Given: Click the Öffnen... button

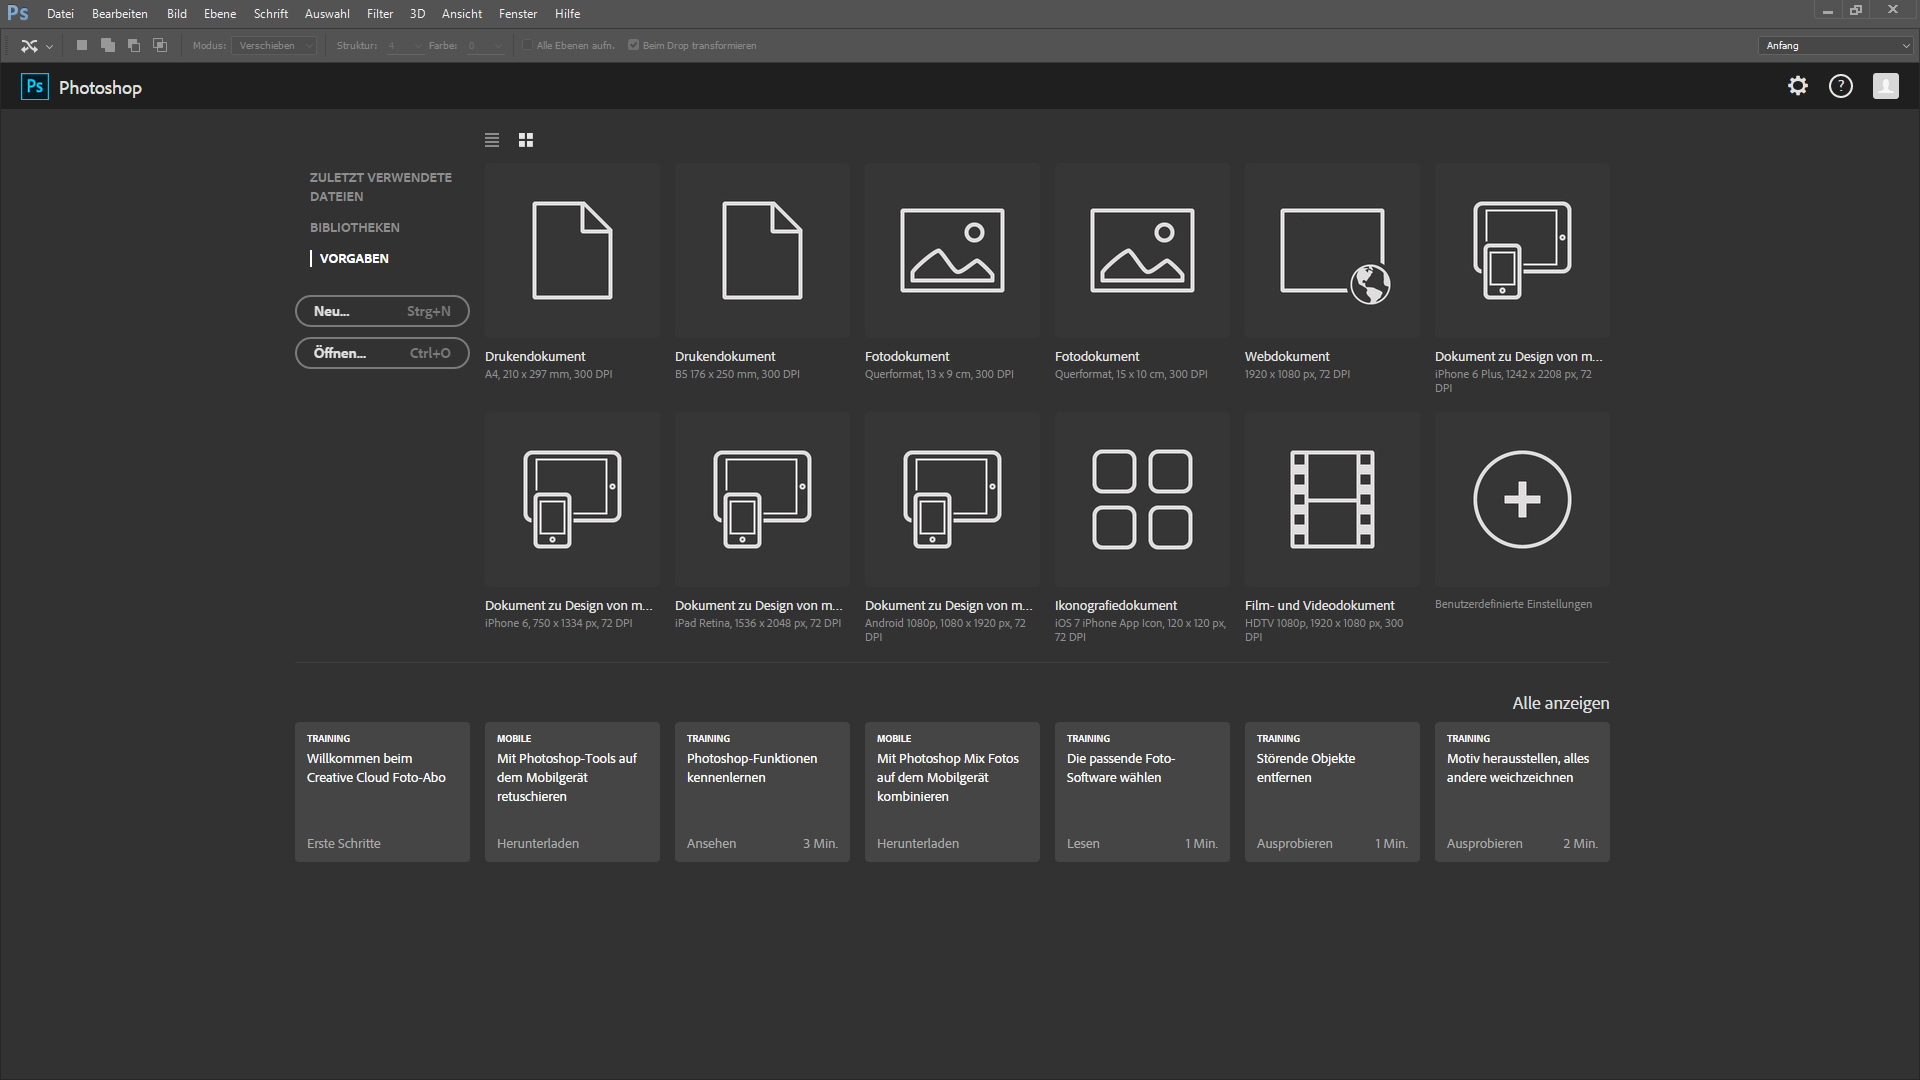Looking at the screenshot, I should 382,353.
